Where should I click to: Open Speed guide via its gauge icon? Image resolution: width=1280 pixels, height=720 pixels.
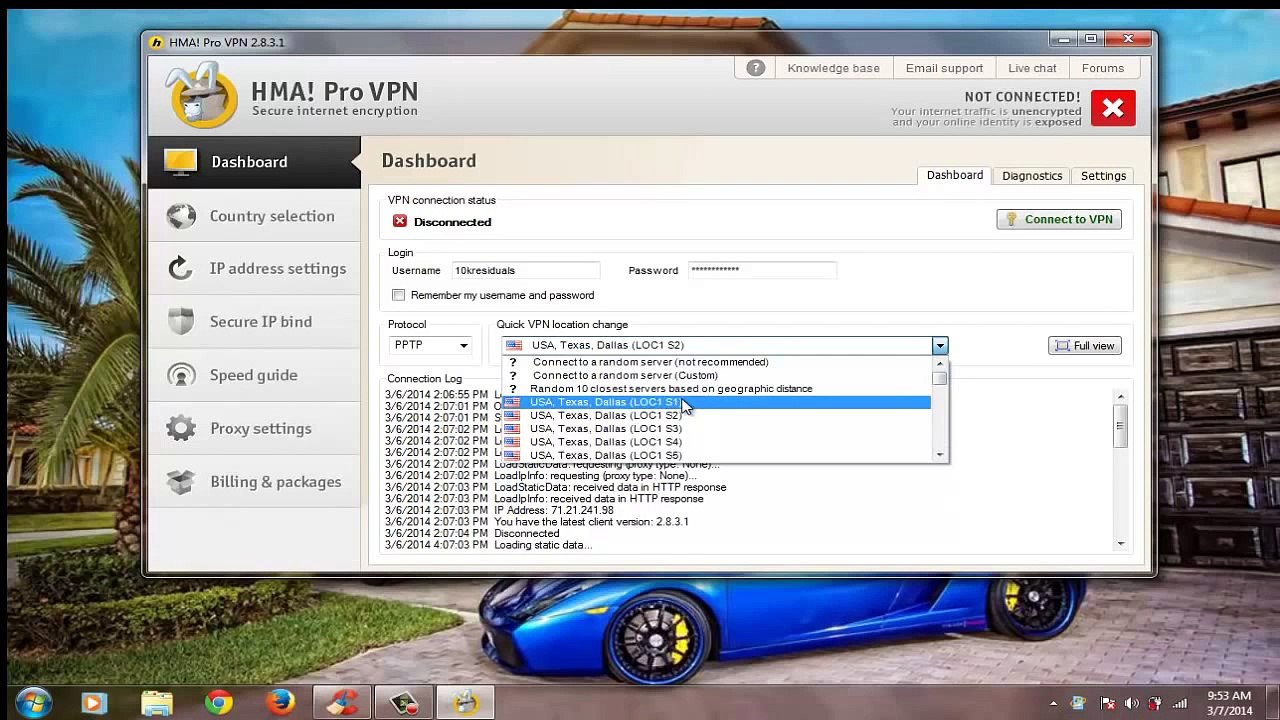[x=181, y=375]
